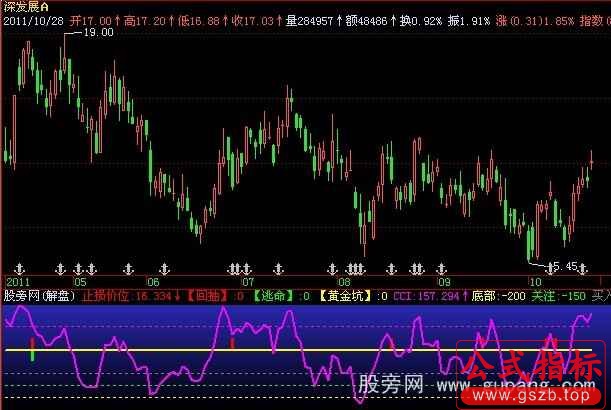This screenshot has width=611, height=410.
Task: Click the CCI:157.294 value readout
Action: pos(426,296)
